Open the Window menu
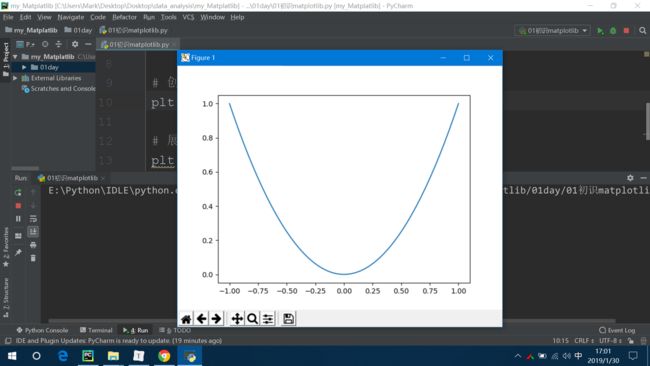650x366 pixels. click(x=213, y=17)
